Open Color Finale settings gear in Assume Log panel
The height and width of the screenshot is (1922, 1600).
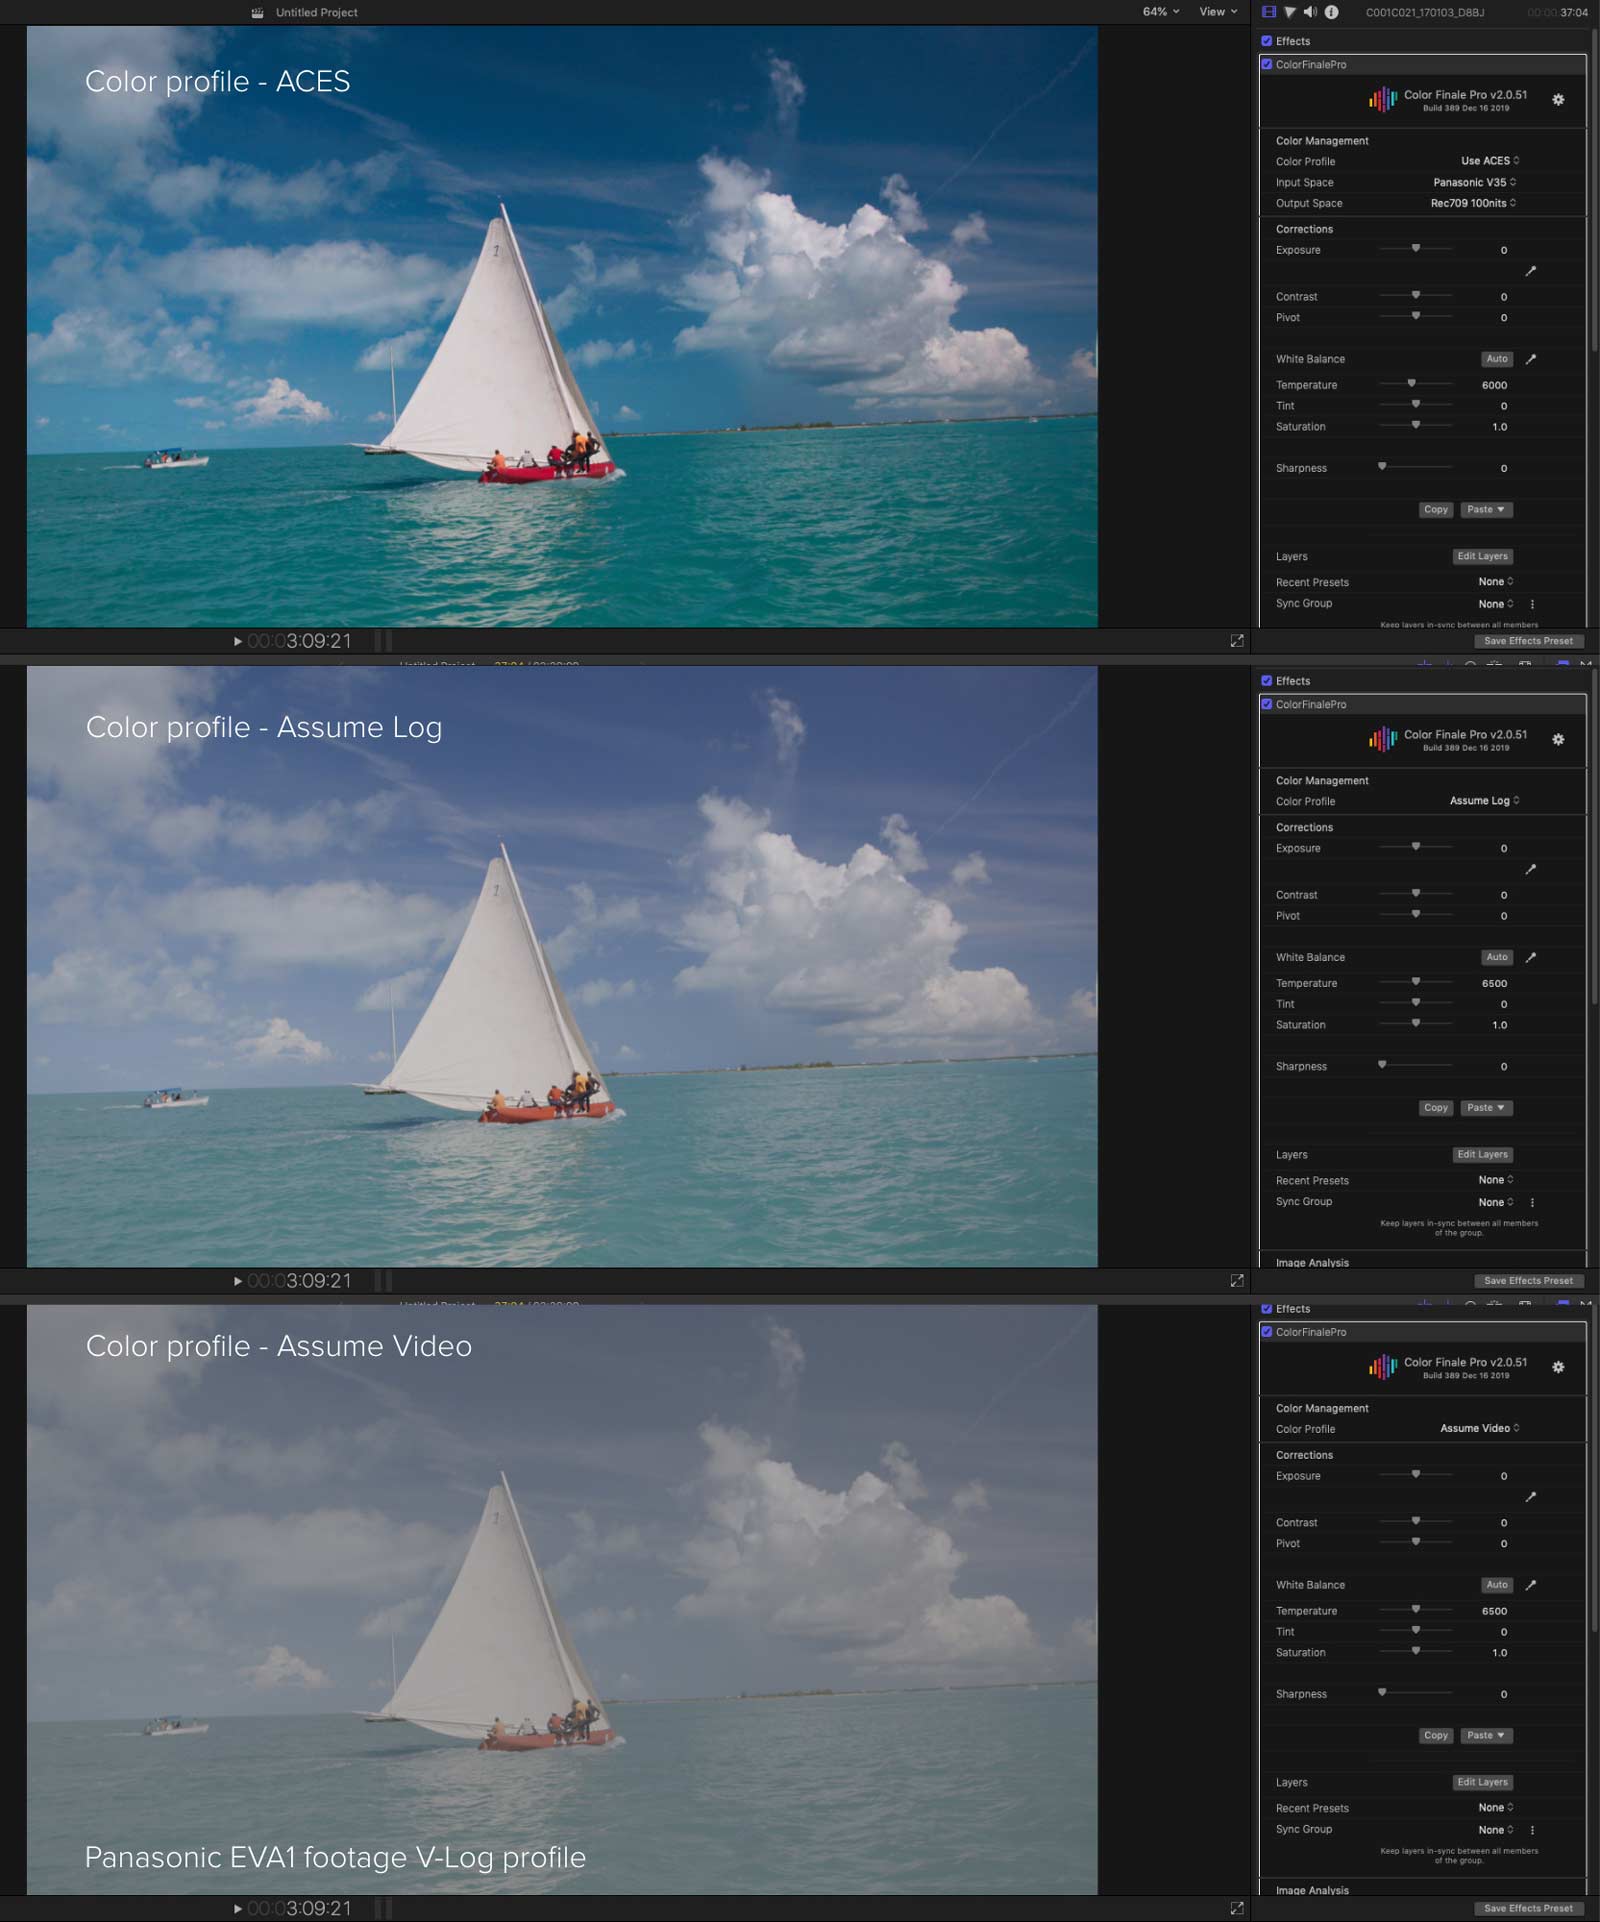pyautogui.click(x=1558, y=740)
